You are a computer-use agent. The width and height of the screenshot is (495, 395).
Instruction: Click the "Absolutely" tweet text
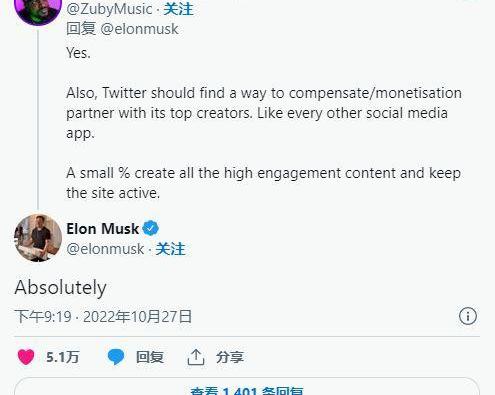[x=61, y=287]
